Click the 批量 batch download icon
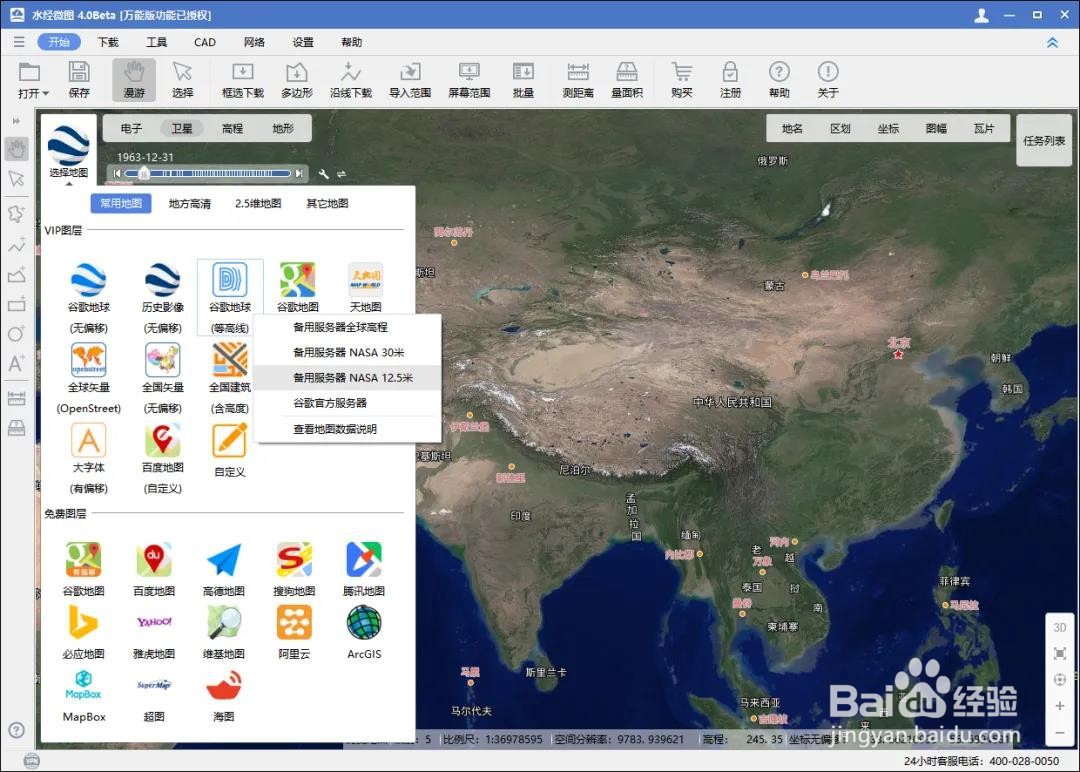 click(523, 72)
